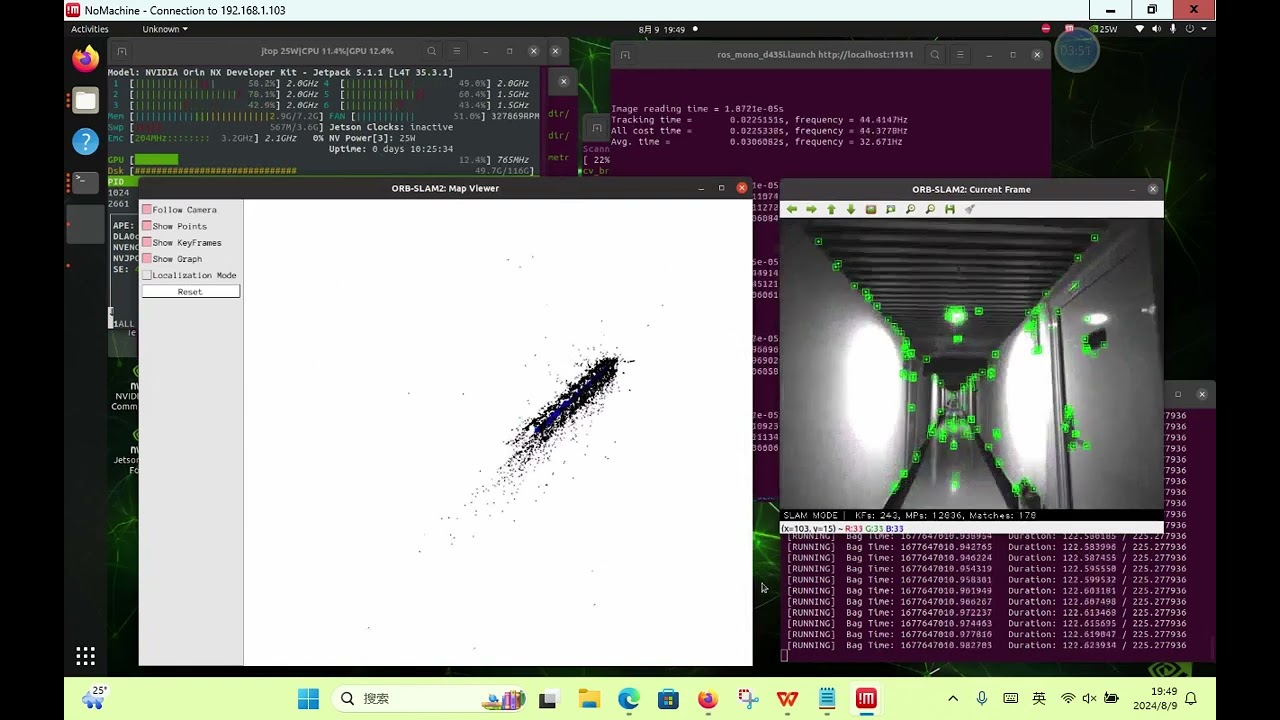
Task: Click the ORB-SLAM2: Map Viewer title bar
Action: point(445,188)
